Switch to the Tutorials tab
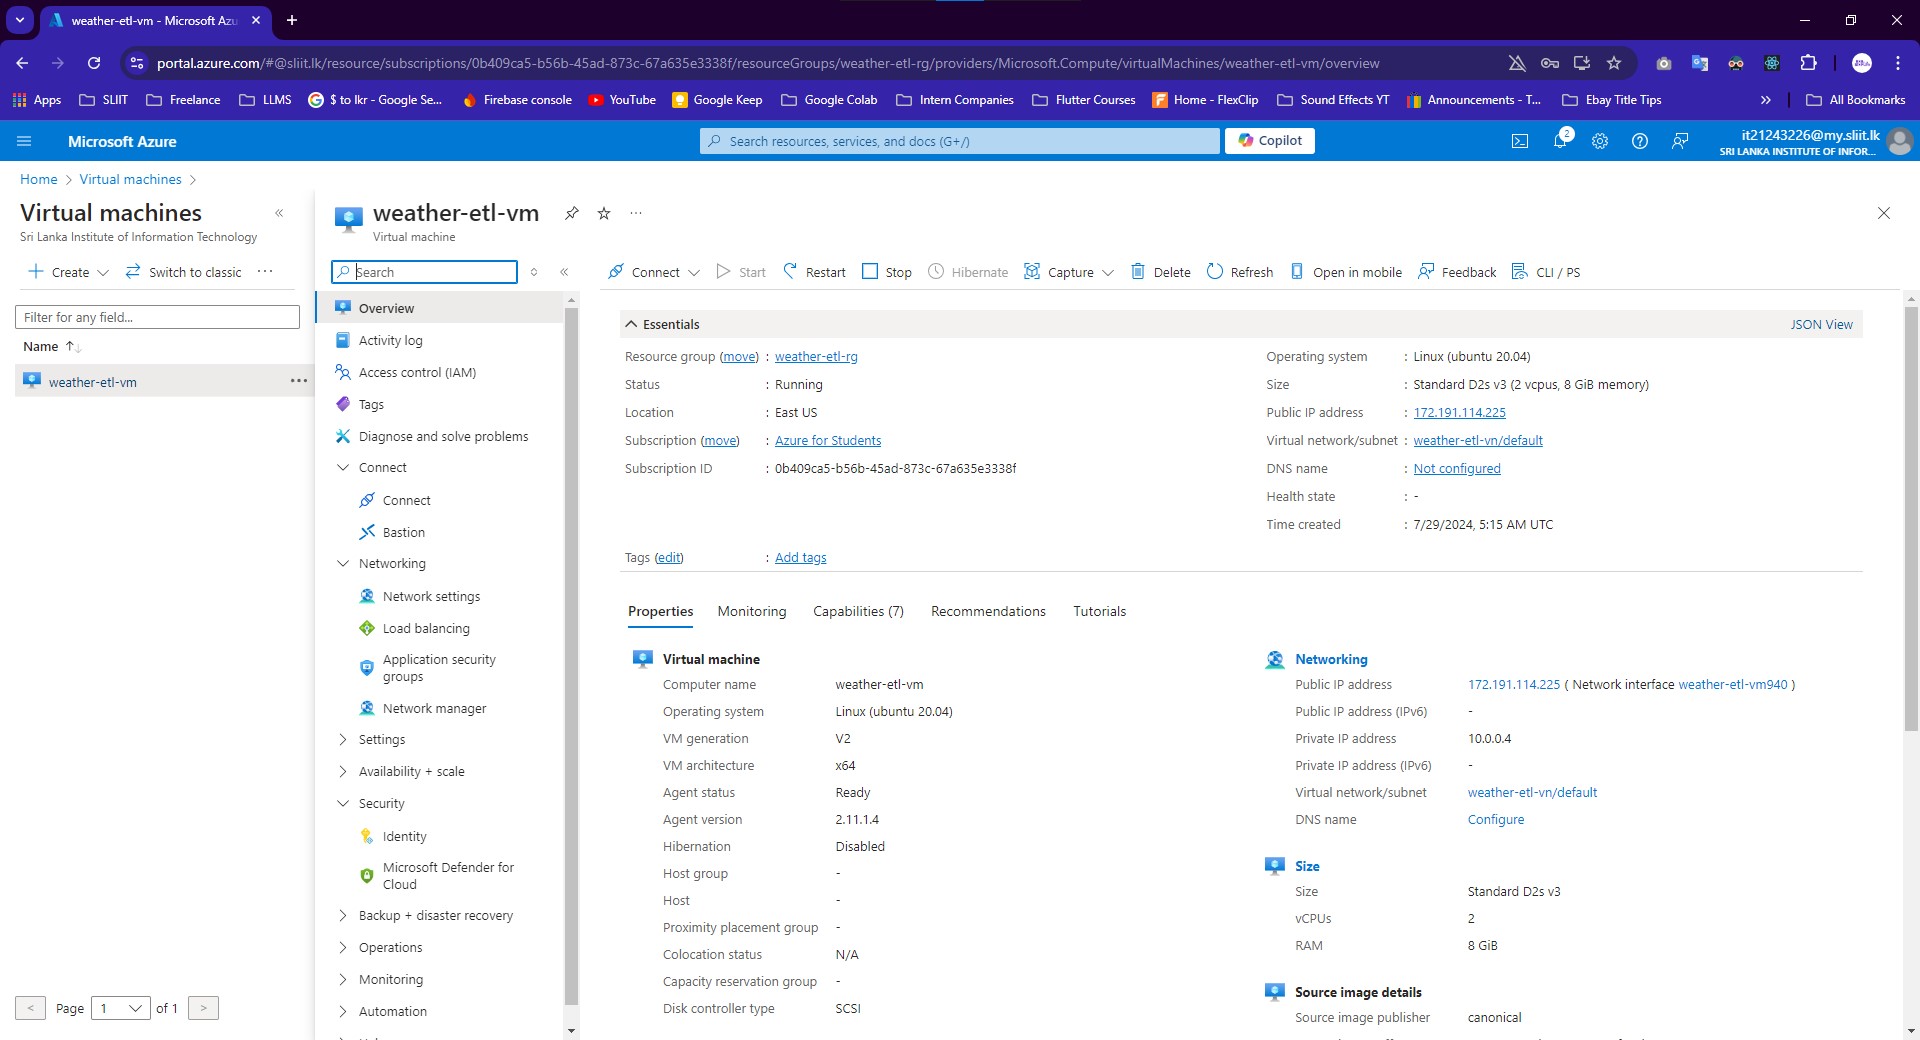 click(x=1099, y=611)
